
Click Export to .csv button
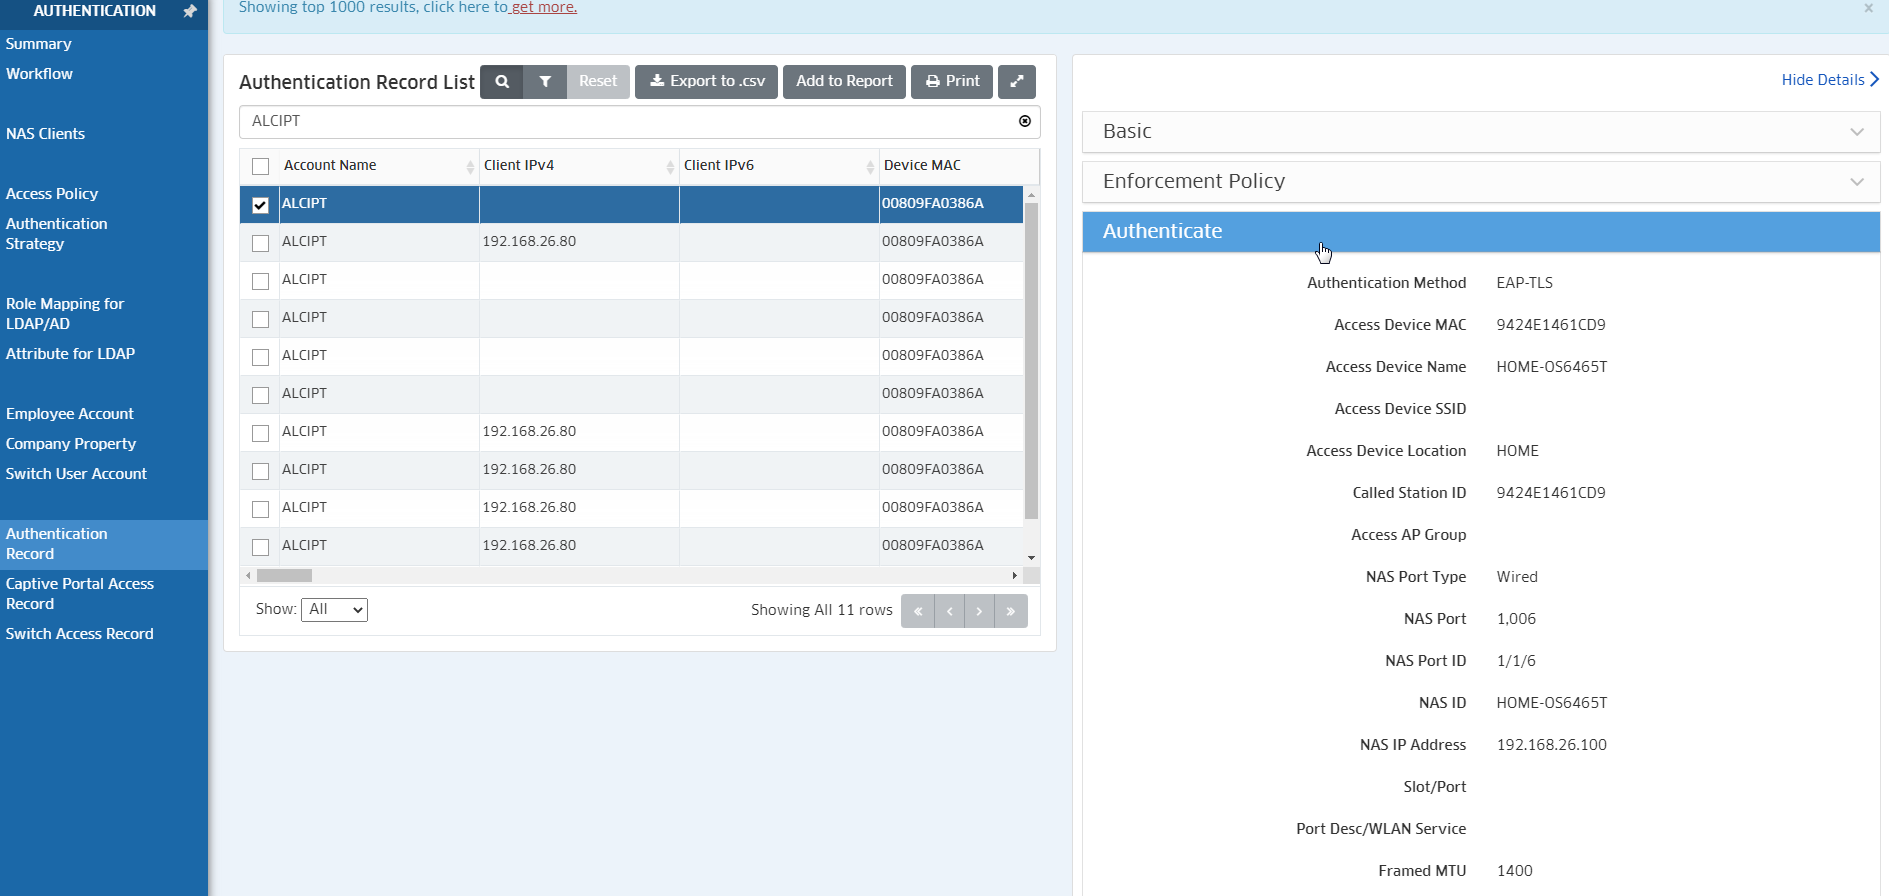[x=707, y=82]
